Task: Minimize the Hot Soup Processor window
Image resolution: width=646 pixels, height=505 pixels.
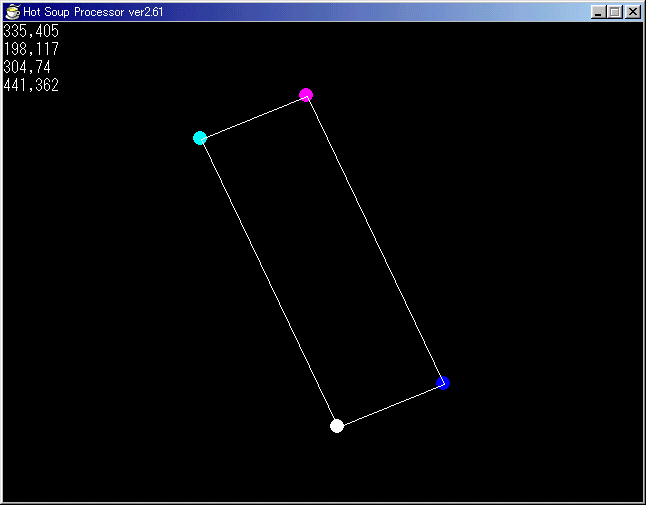Action: [x=598, y=12]
